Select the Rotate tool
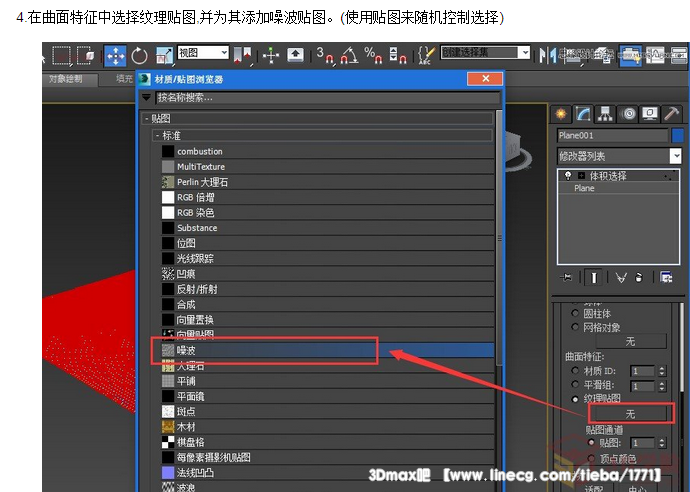 coord(139,56)
